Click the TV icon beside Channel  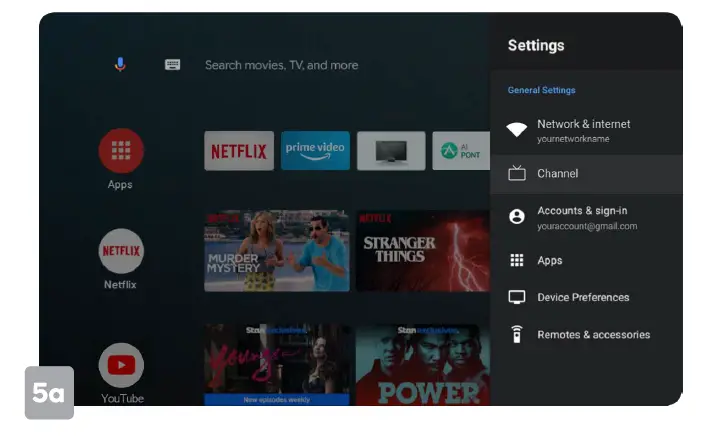point(517,173)
